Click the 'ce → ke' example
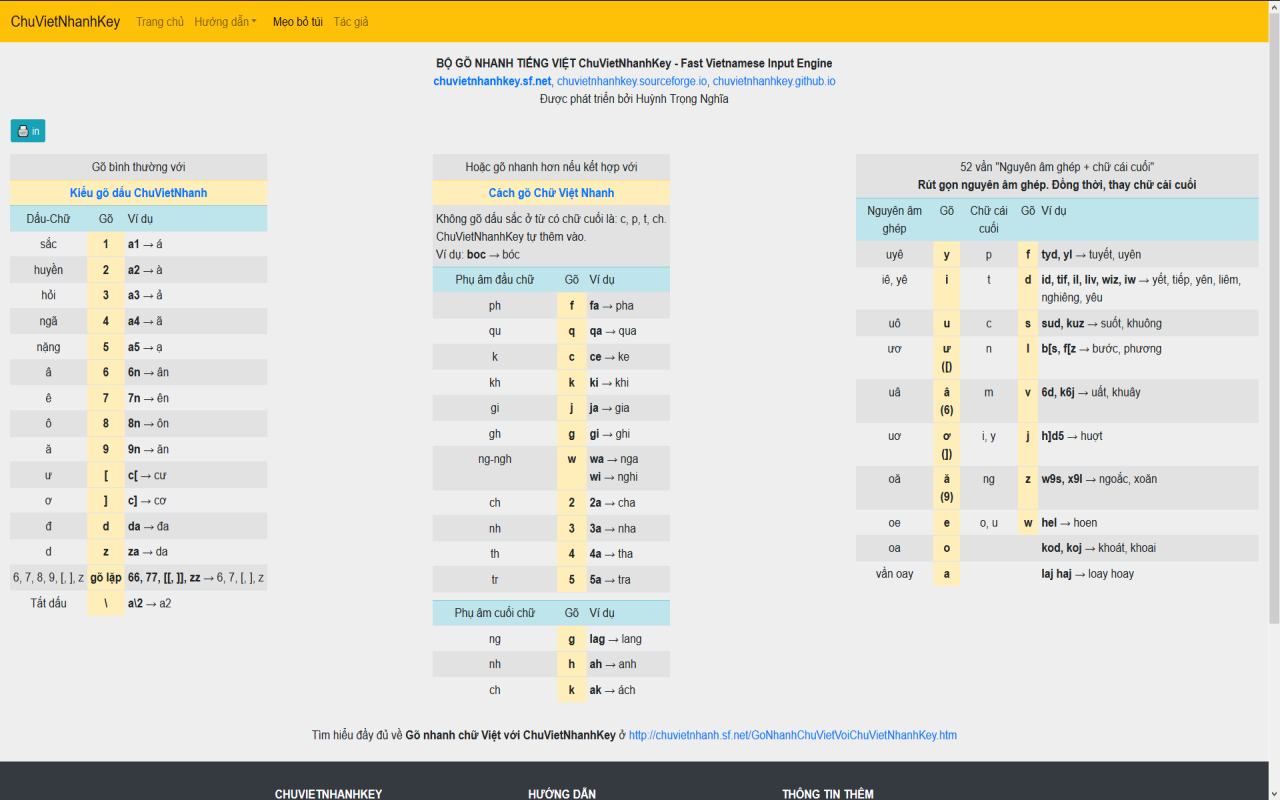Viewport: 1280px width, 800px height. point(609,357)
